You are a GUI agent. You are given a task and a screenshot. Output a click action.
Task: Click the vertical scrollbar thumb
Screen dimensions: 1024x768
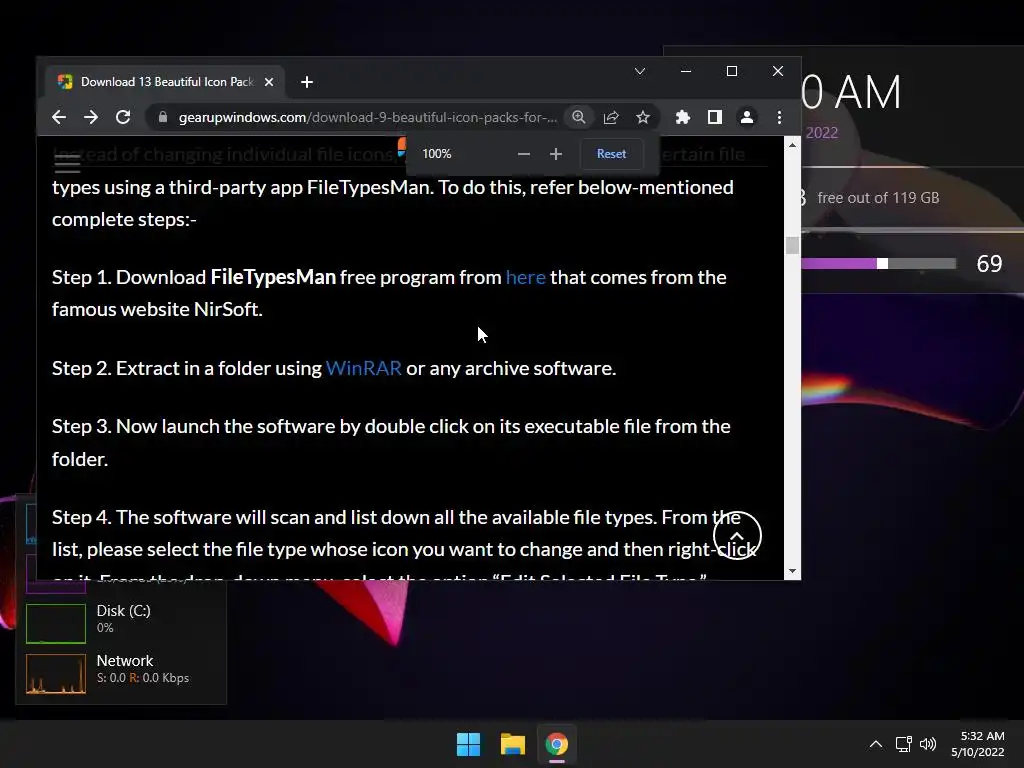click(792, 245)
